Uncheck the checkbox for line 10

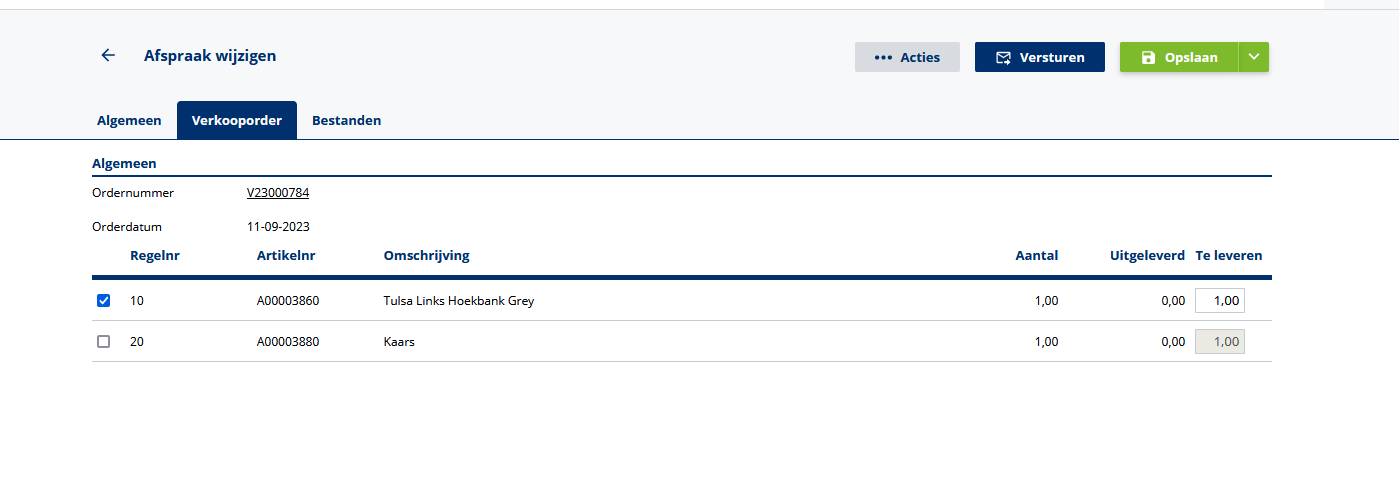click(103, 301)
